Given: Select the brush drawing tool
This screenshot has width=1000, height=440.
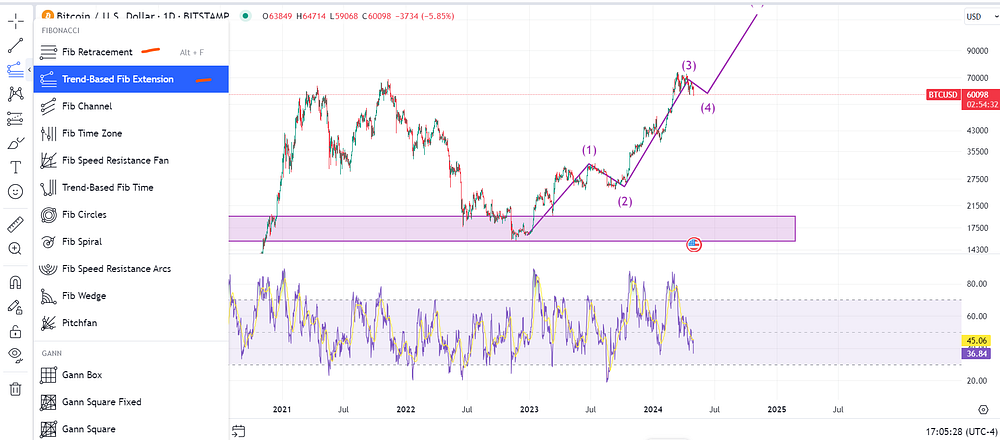Looking at the screenshot, I should pos(15,143).
